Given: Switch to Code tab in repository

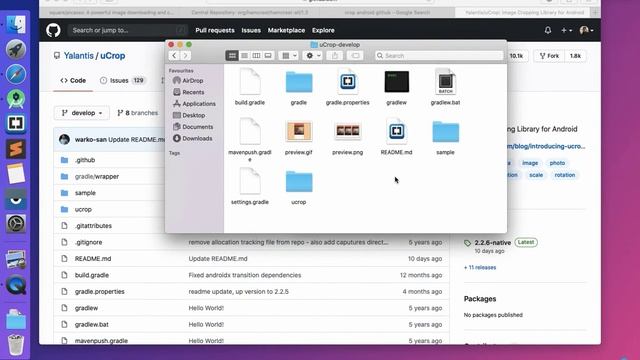Looking at the screenshot, I should click(73, 80).
